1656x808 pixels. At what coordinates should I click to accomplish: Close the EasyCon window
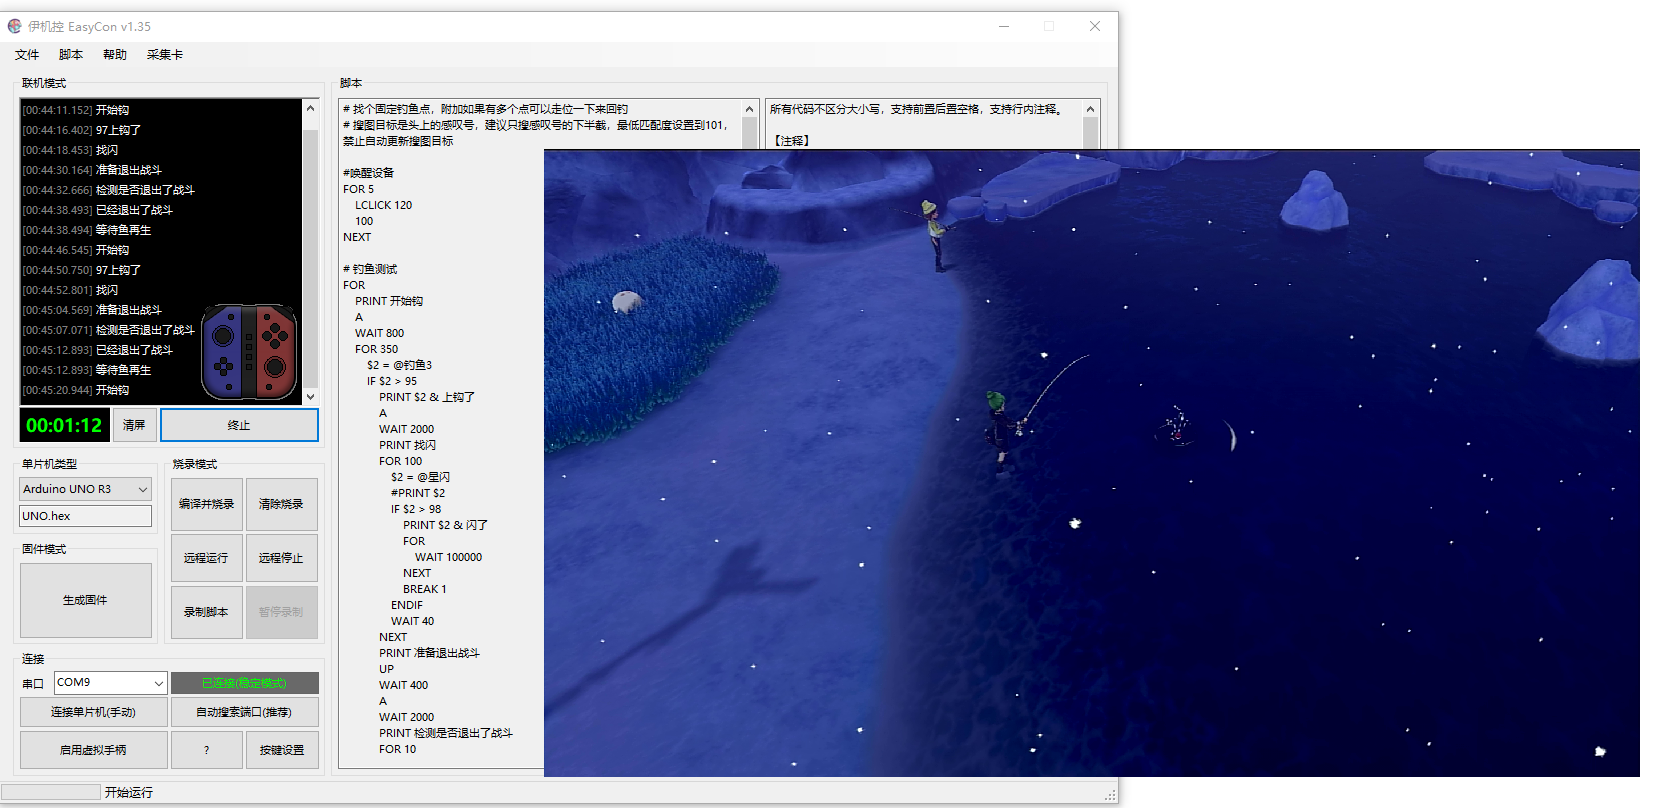(x=1095, y=26)
